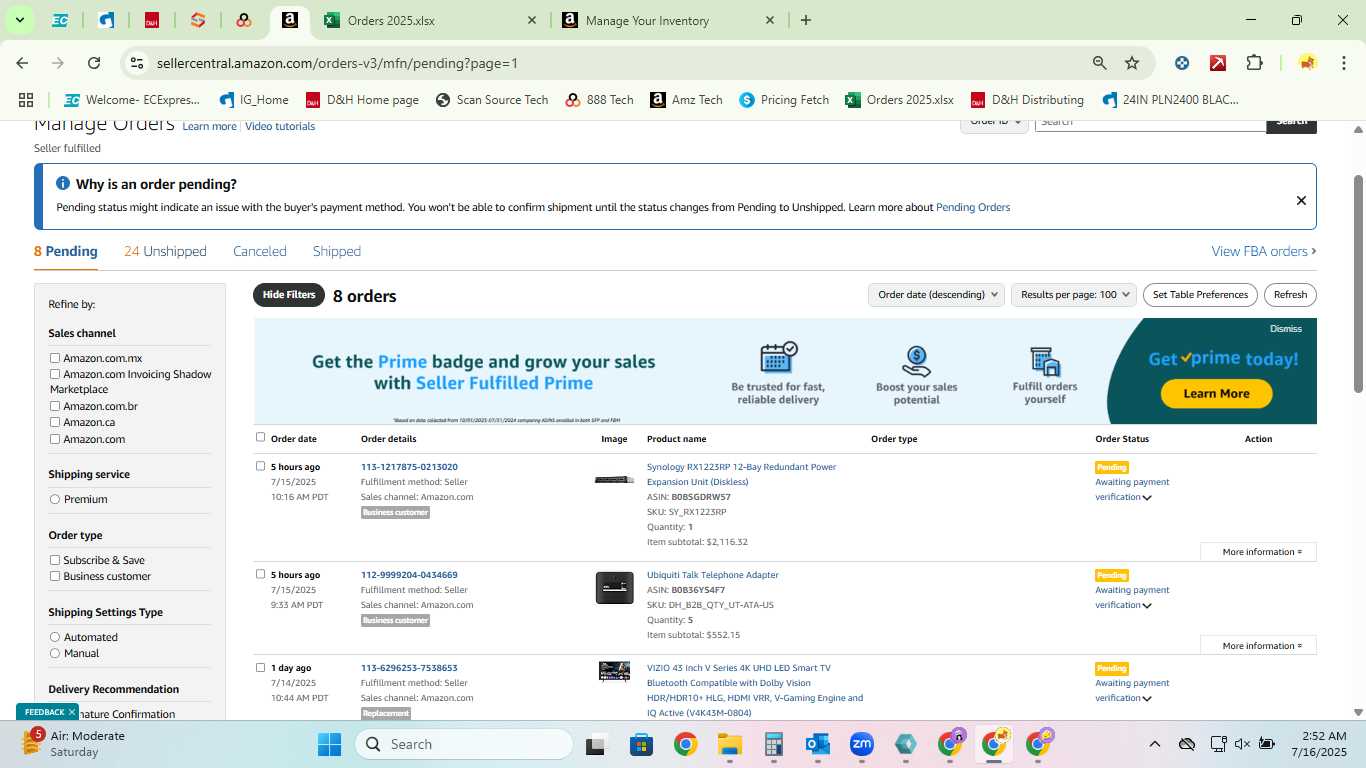Expand More information for the Synology order

click(1258, 552)
